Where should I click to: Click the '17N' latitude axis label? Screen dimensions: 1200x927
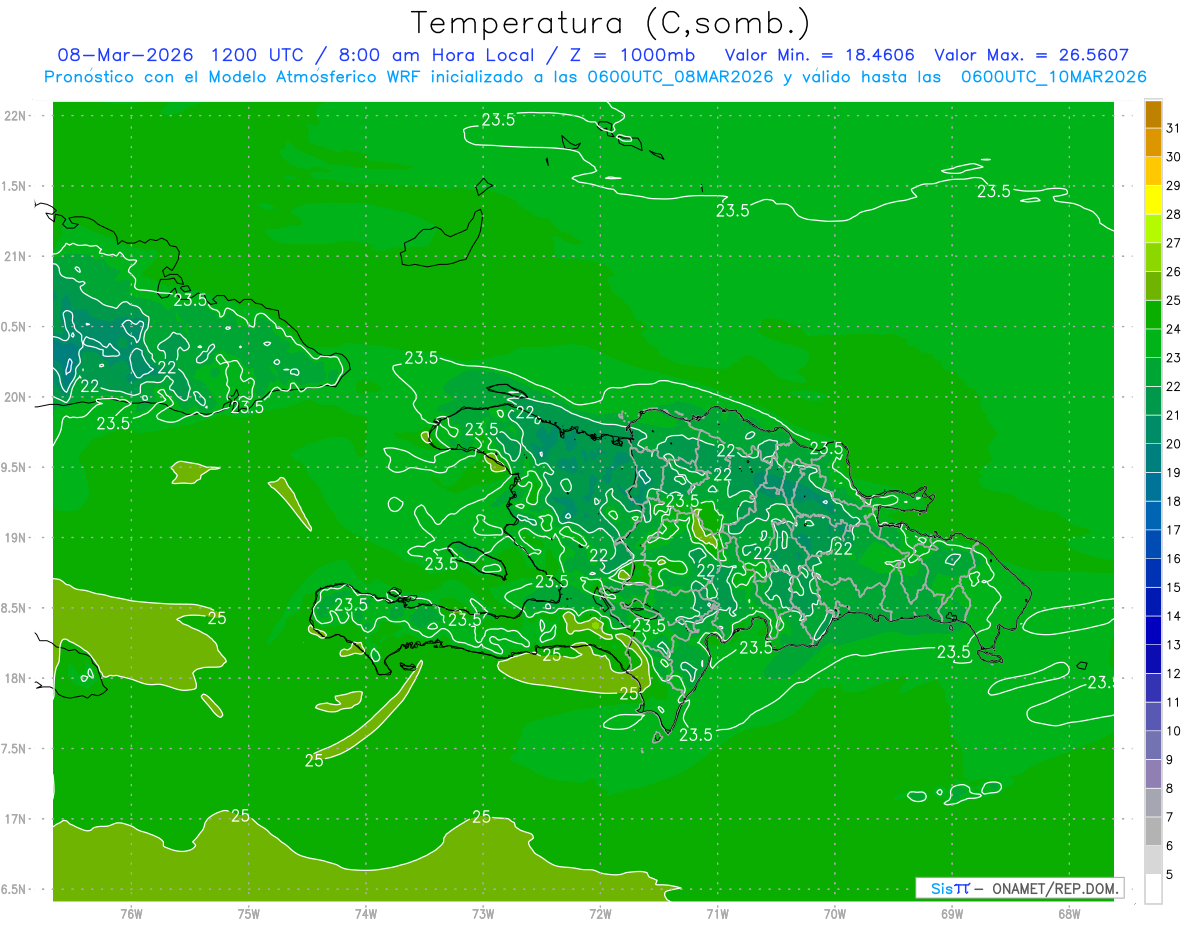point(15,819)
